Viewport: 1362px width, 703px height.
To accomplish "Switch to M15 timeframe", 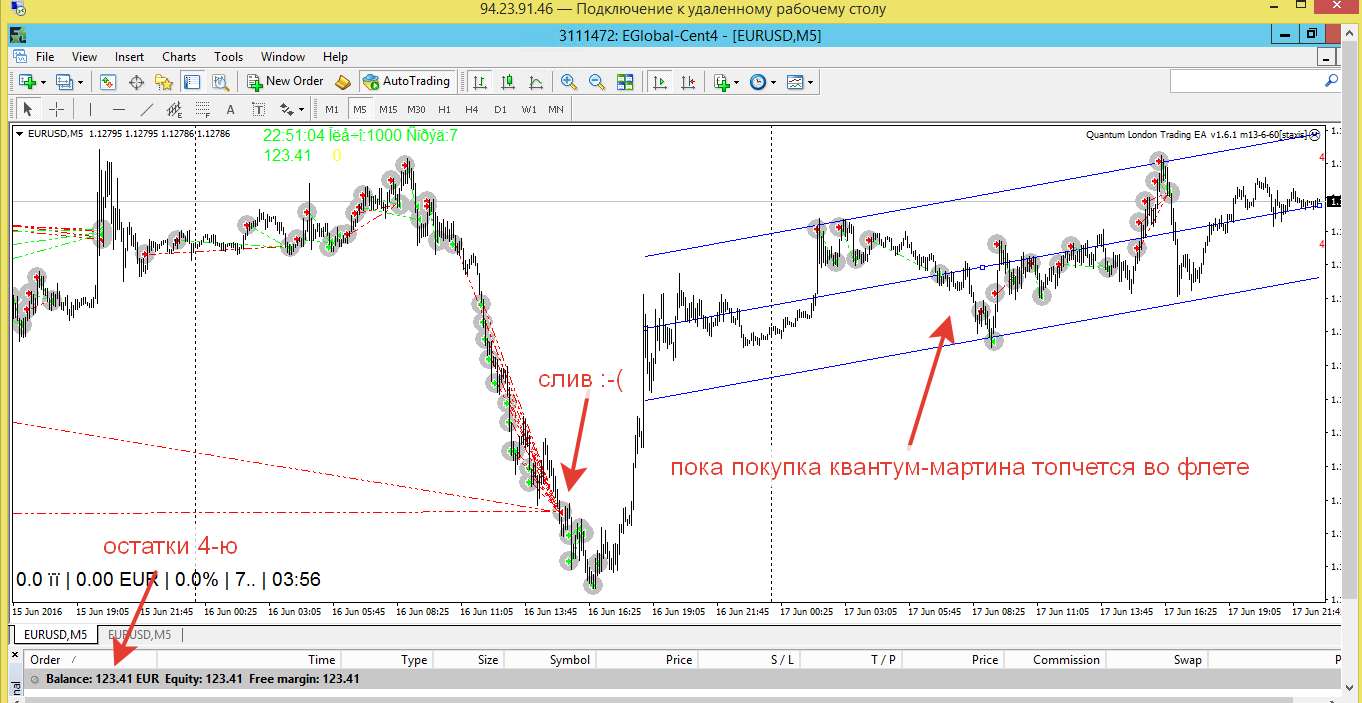I will (388, 109).
